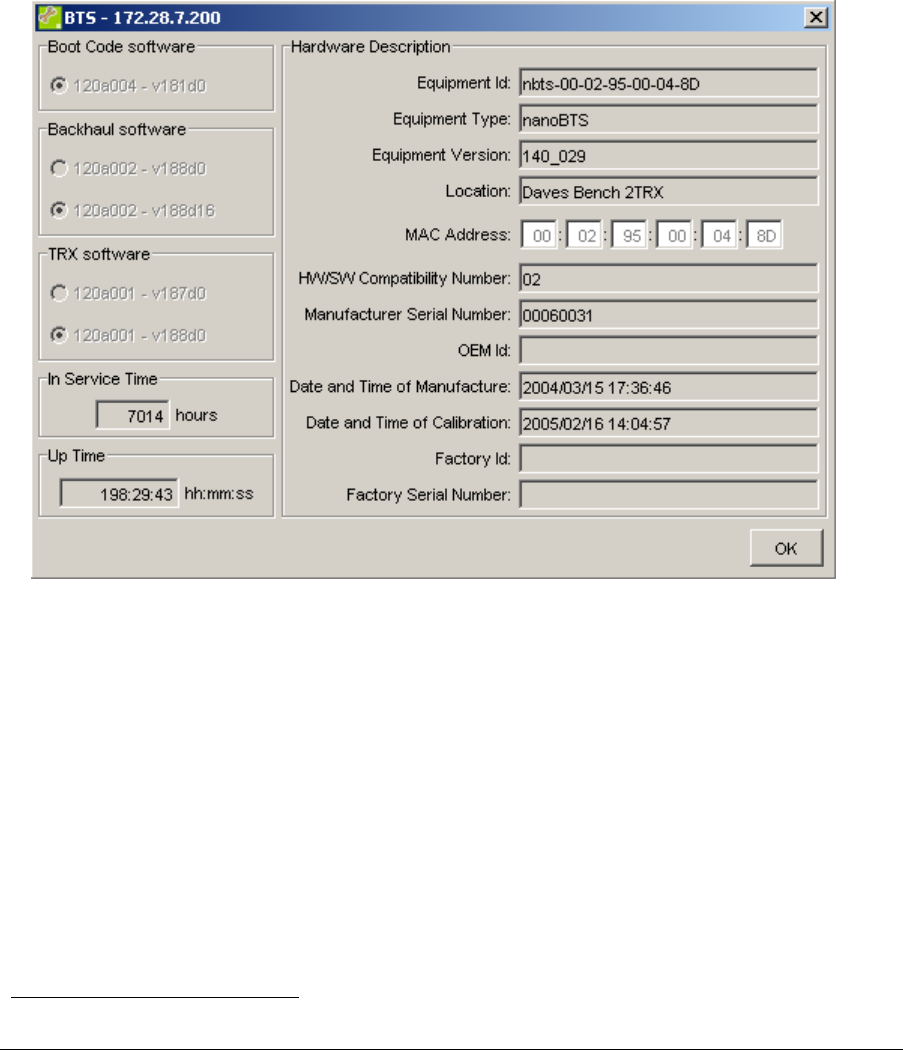Screen dimensions: 903x1050
Task: Click the Equipment Type field
Action: [x=669, y=120]
